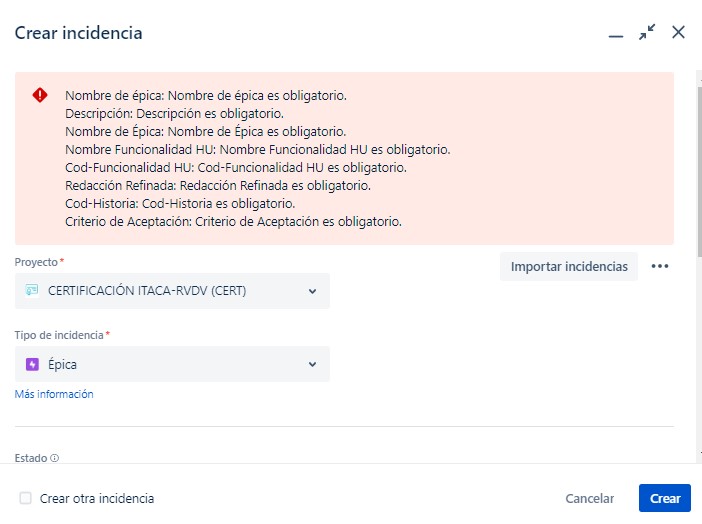This screenshot has height=524, width=702.
Task: Select the error 'Nombre Funcionalidad HU es obligatorio.'
Action: click(258, 150)
